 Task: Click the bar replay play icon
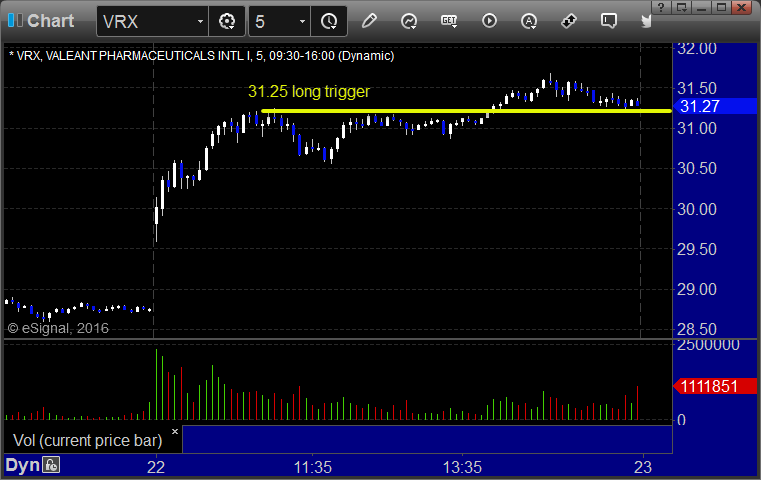pyautogui.click(x=489, y=21)
